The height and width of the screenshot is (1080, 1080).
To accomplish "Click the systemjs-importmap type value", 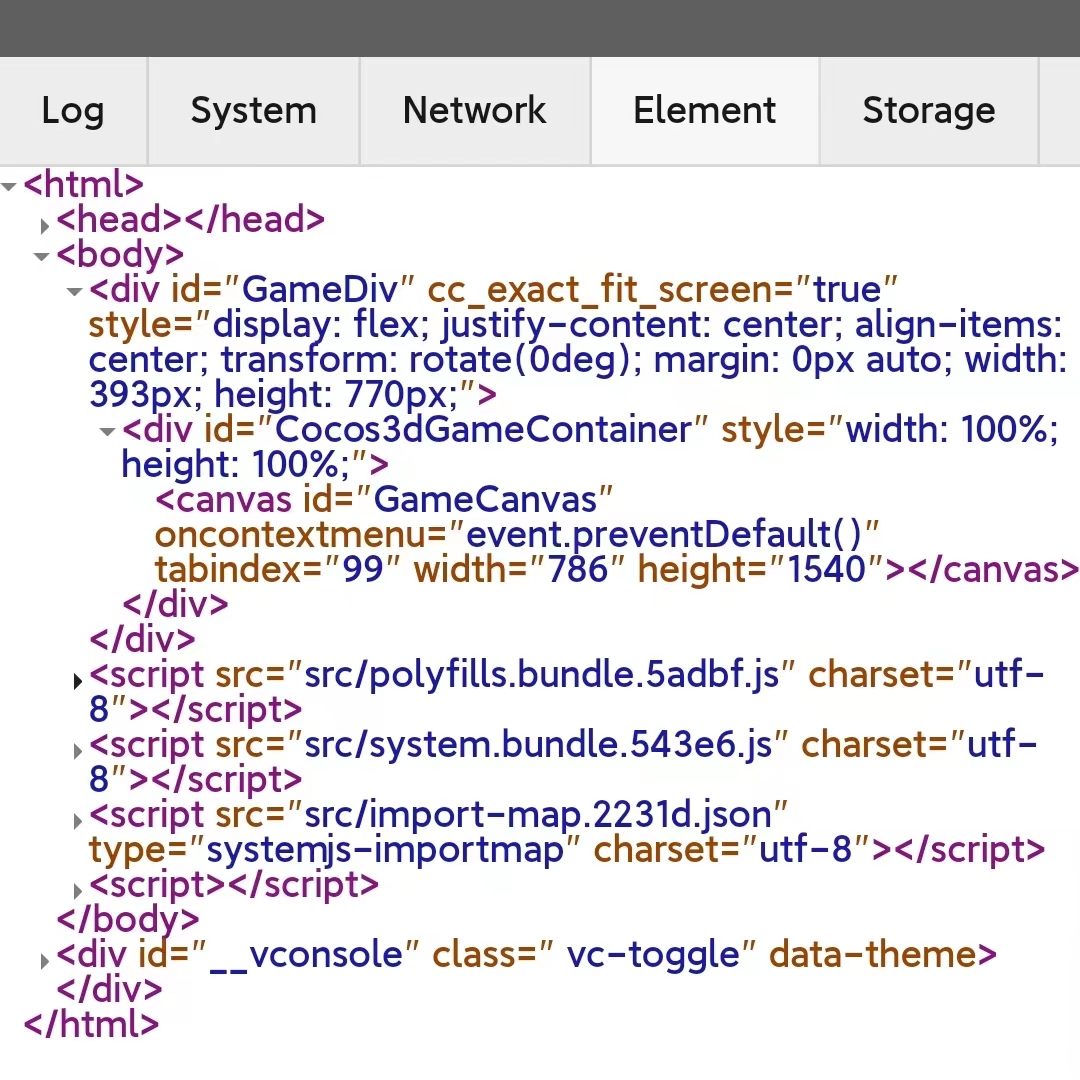I will 385,850.
